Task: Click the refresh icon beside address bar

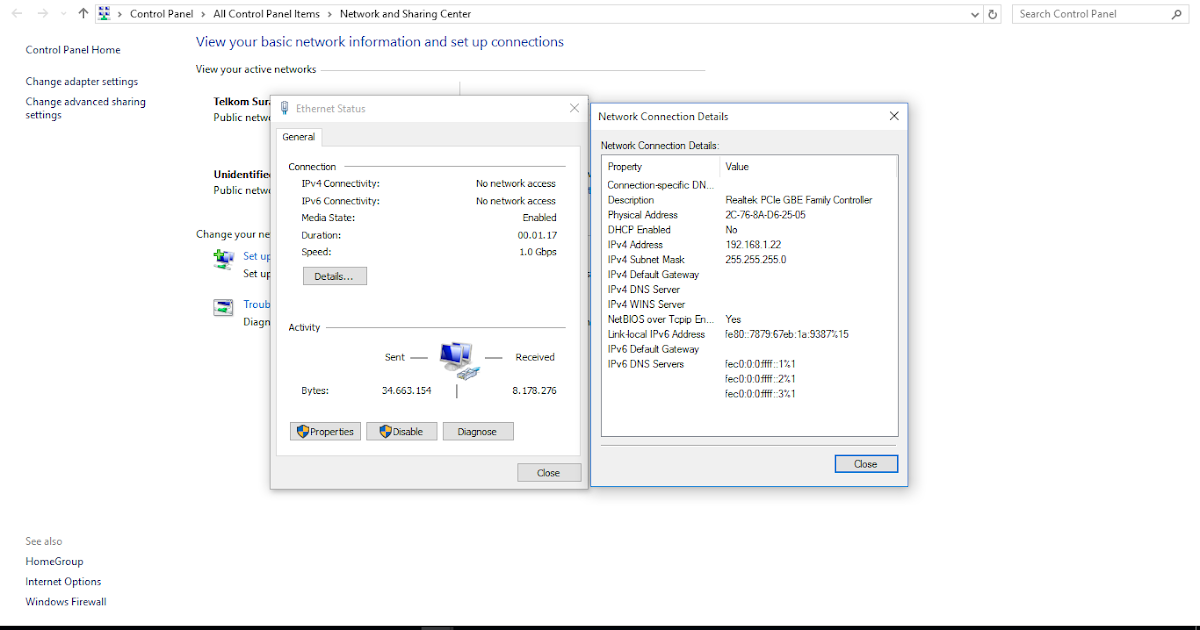Action: (x=993, y=13)
